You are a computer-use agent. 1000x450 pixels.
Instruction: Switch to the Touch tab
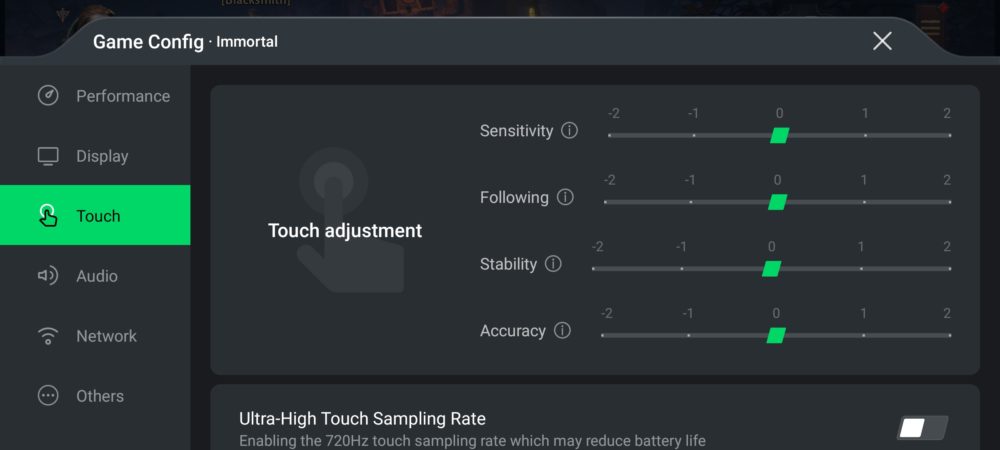[95, 215]
